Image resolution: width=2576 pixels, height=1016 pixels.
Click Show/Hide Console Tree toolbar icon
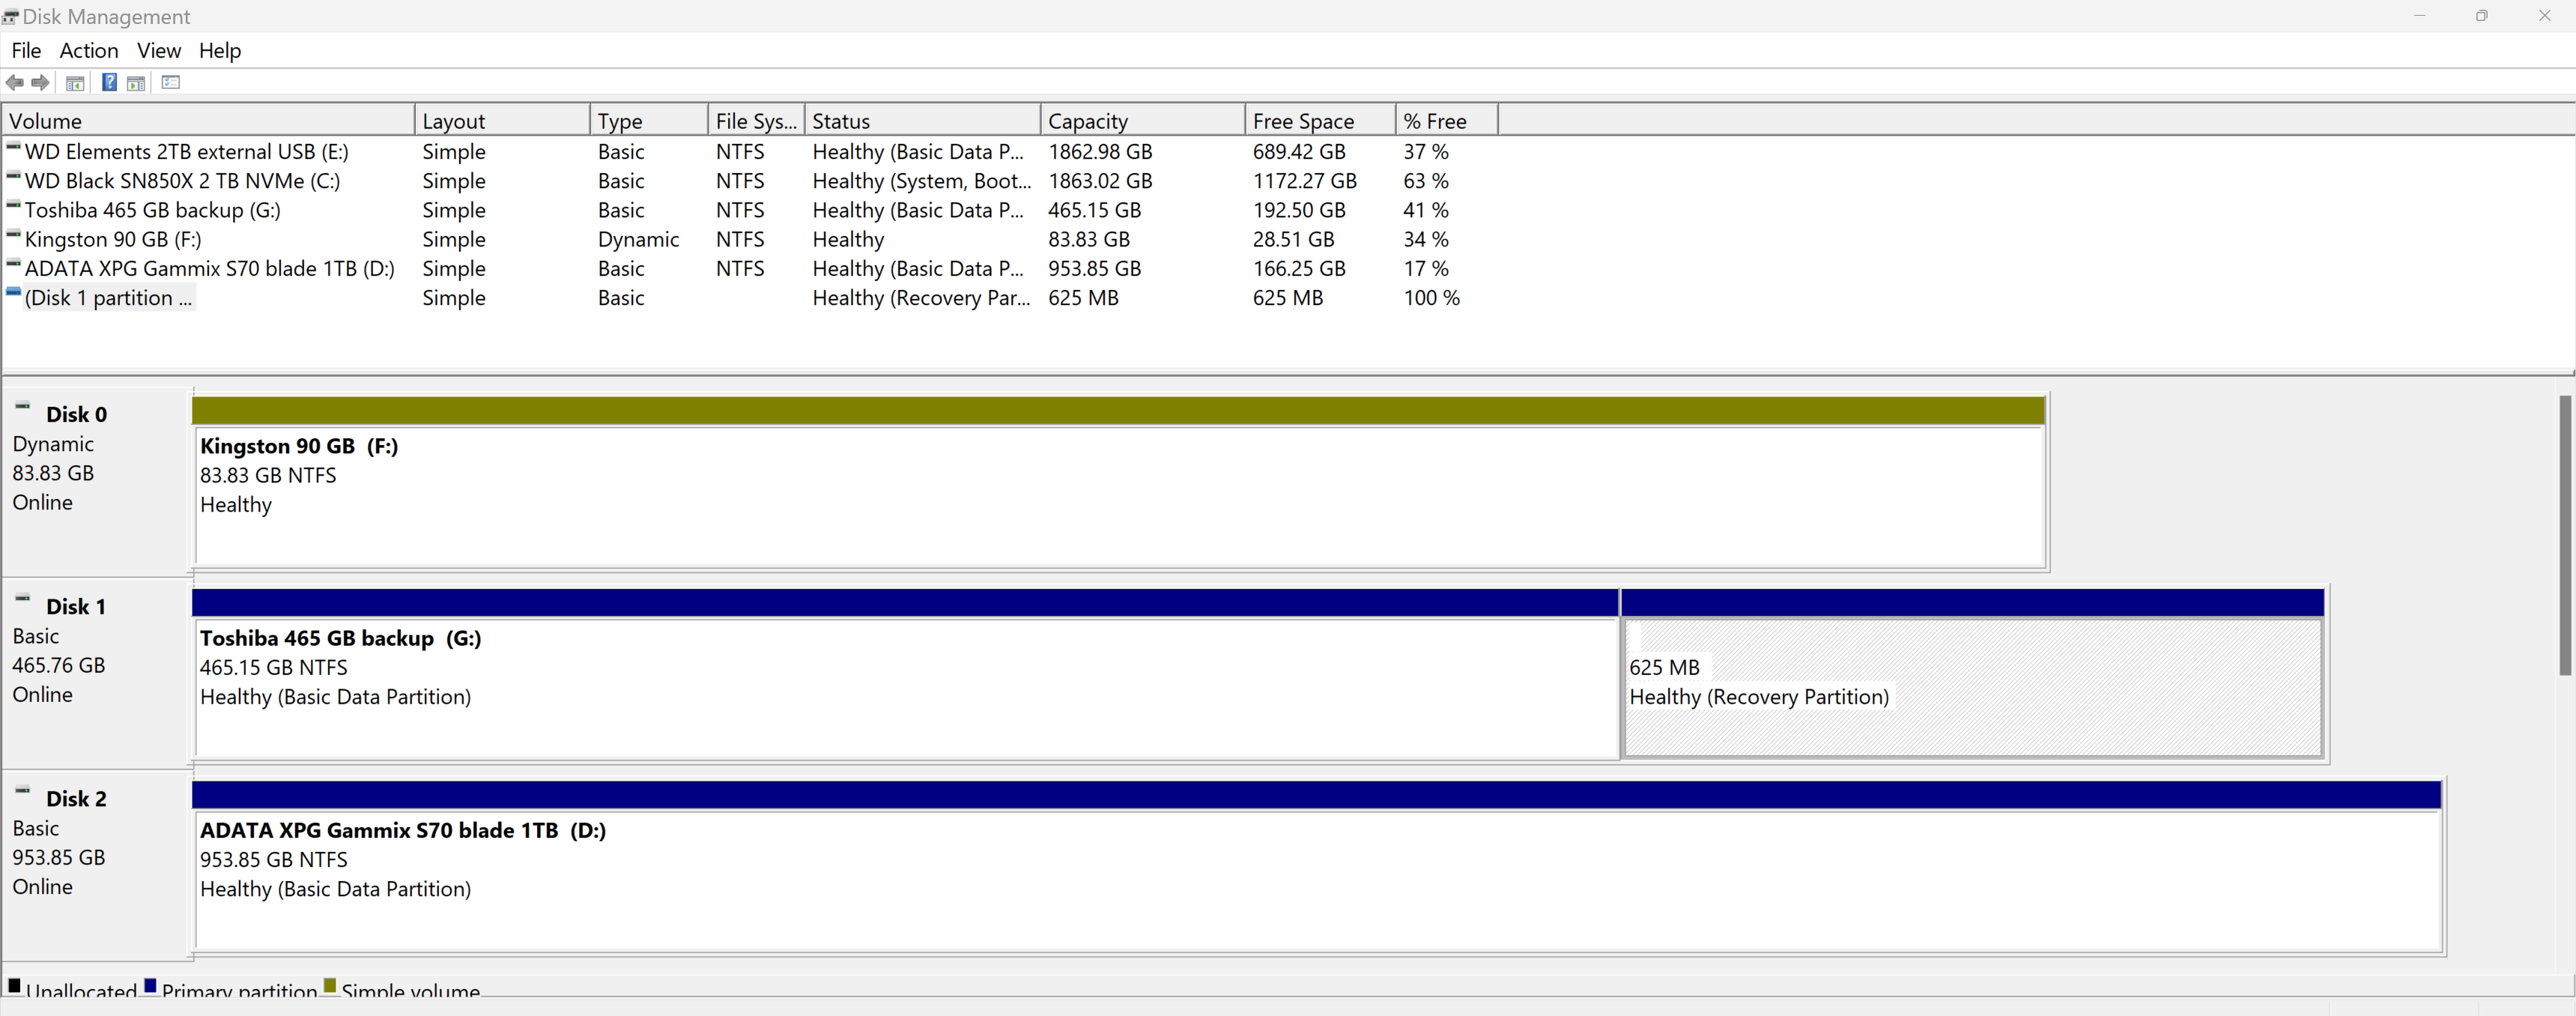[x=75, y=83]
